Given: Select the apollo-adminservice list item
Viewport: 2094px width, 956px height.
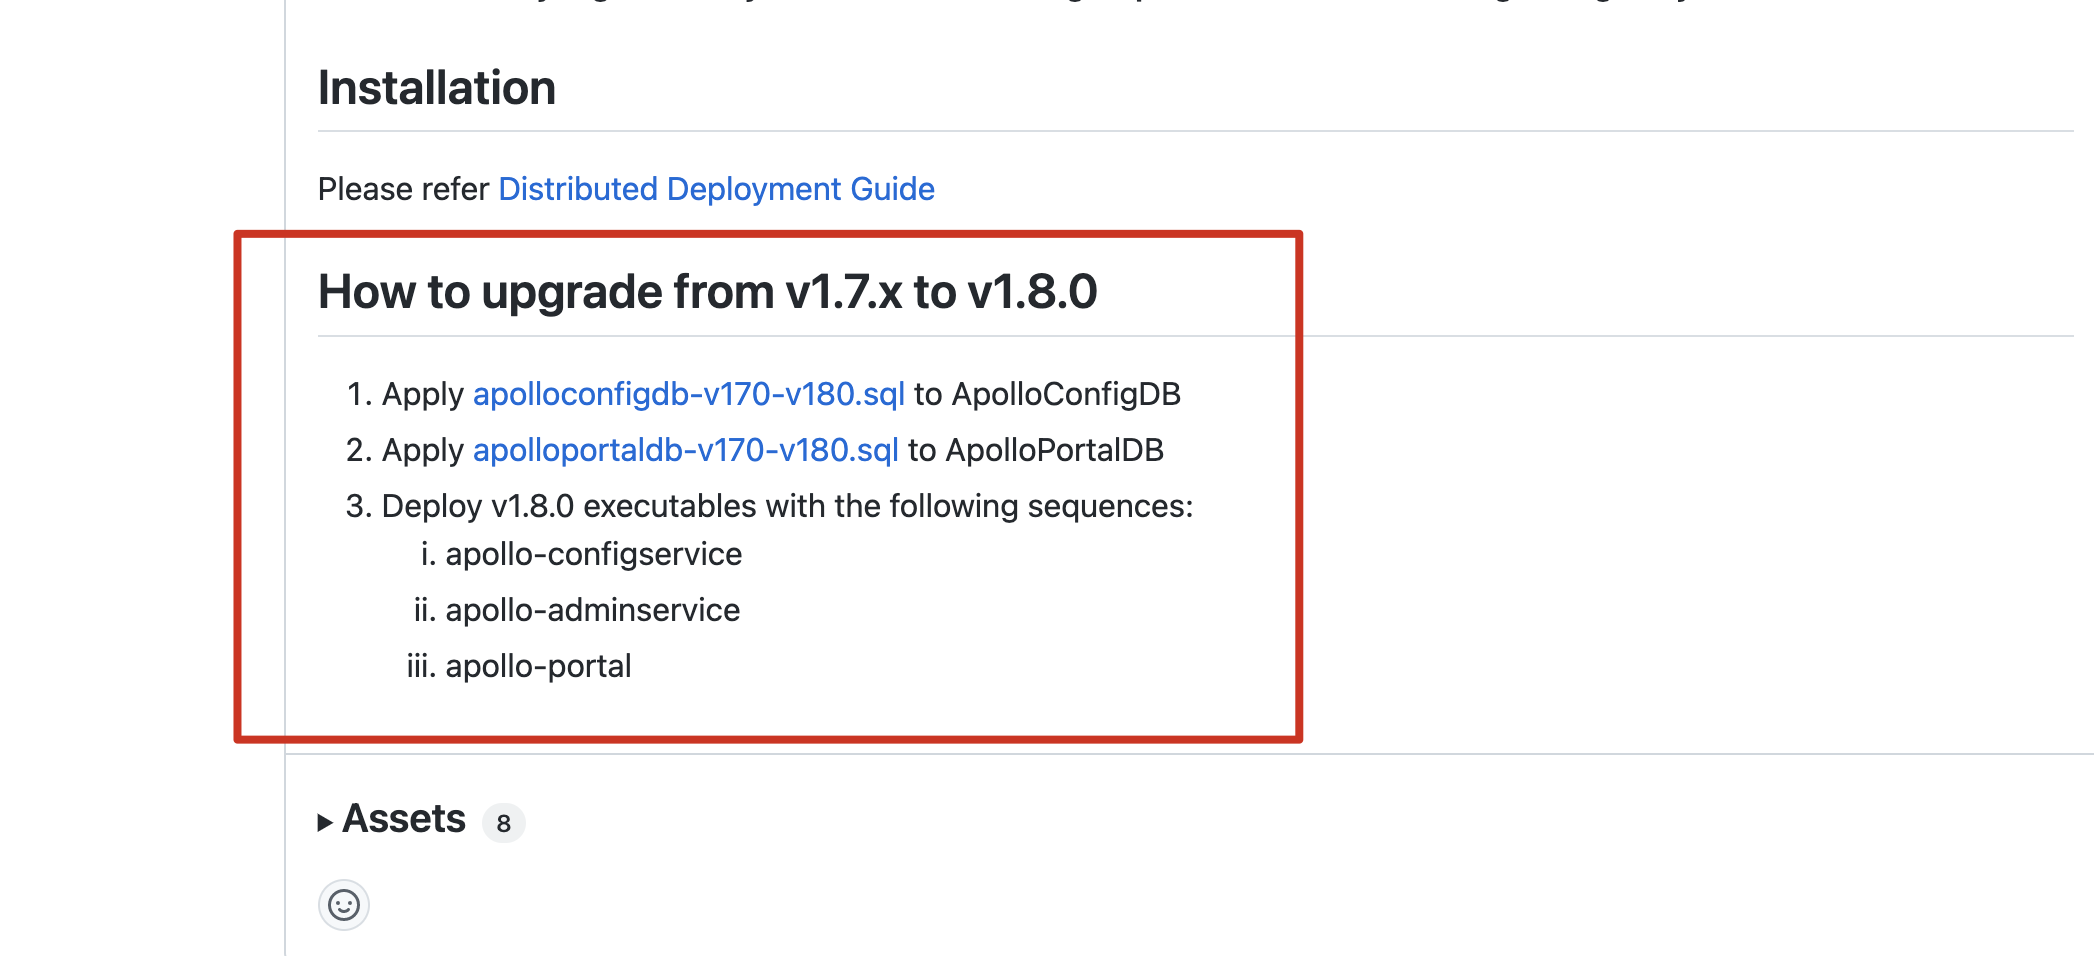Looking at the screenshot, I should [x=592, y=610].
